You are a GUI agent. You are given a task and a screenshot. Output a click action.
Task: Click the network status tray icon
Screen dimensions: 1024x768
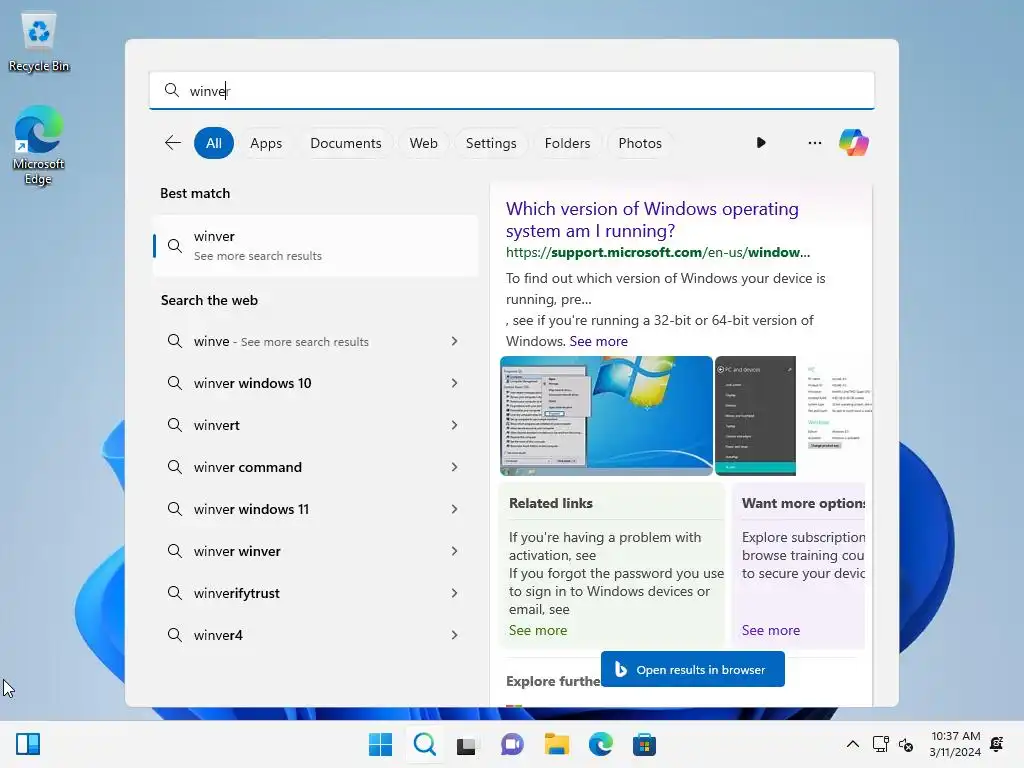click(x=880, y=744)
